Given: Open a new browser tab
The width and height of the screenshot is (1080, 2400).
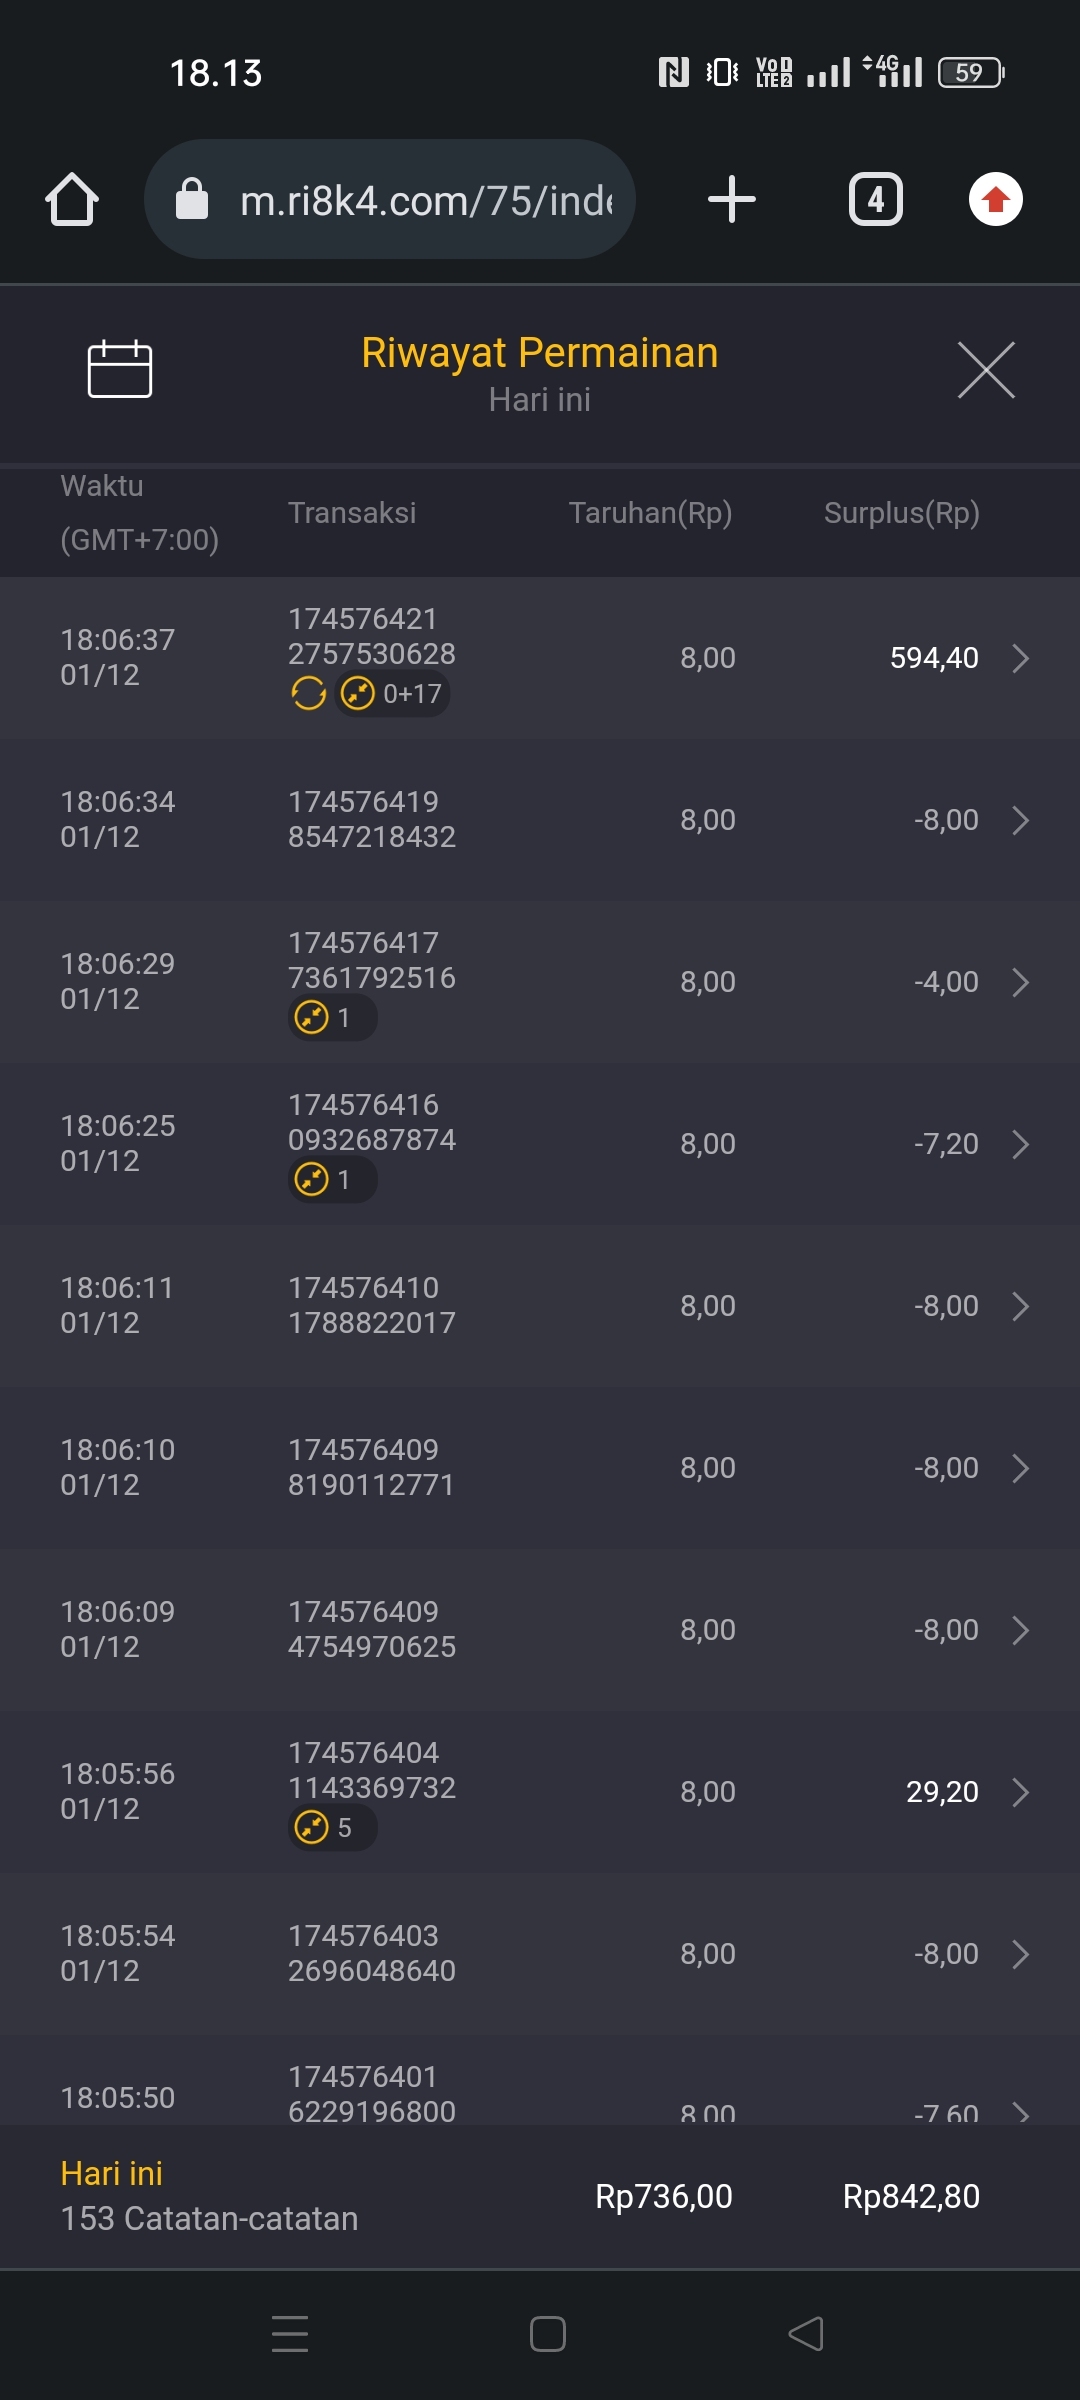Looking at the screenshot, I should click(x=732, y=199).
